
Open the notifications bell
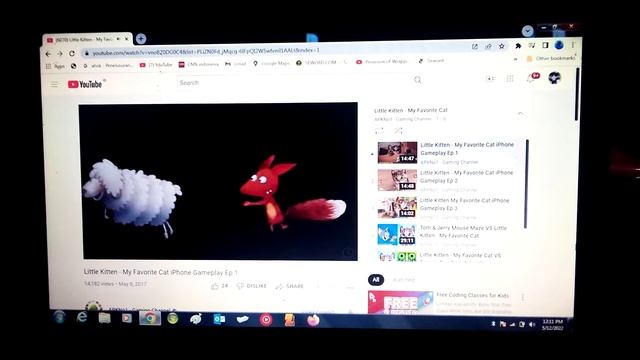[531, 78]
